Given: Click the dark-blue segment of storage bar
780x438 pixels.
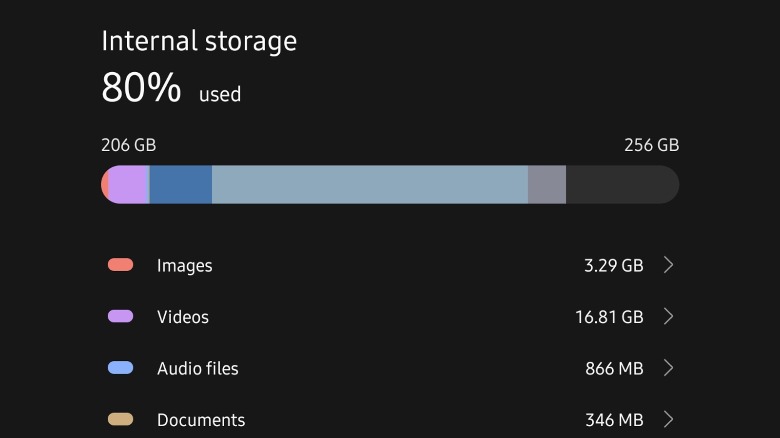Looking at the screenshot, I should [x=181, y=185].
